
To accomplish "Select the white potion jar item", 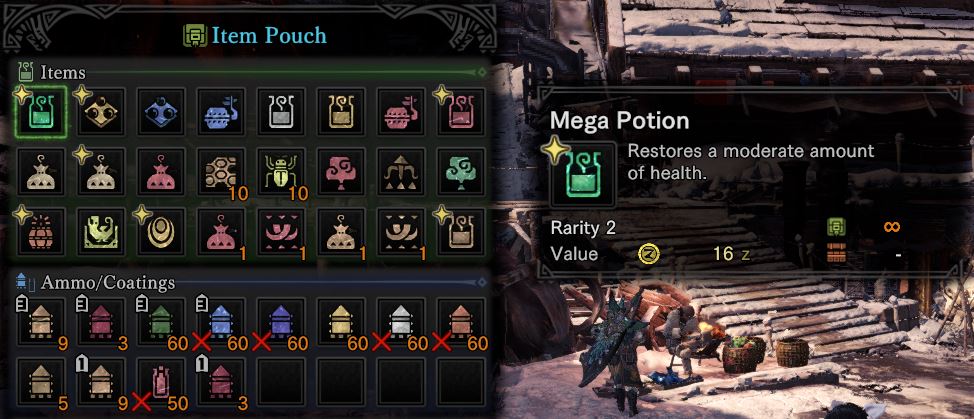I will pyautogui.click(x=281, y=112).
